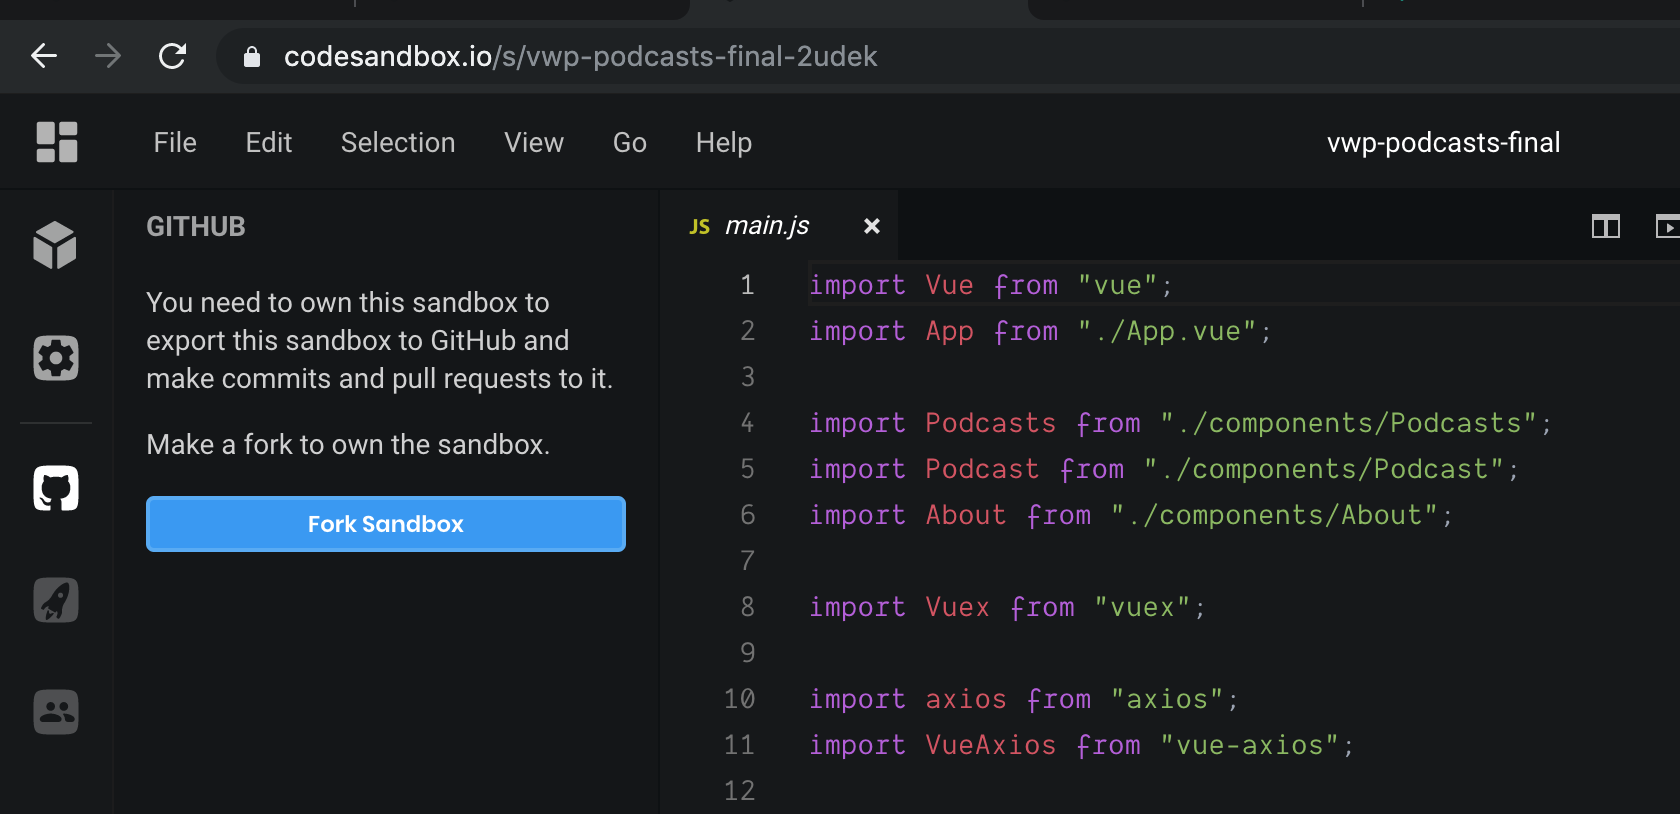Open the Help menu
Screen dimensions: 1680x814
724,142
